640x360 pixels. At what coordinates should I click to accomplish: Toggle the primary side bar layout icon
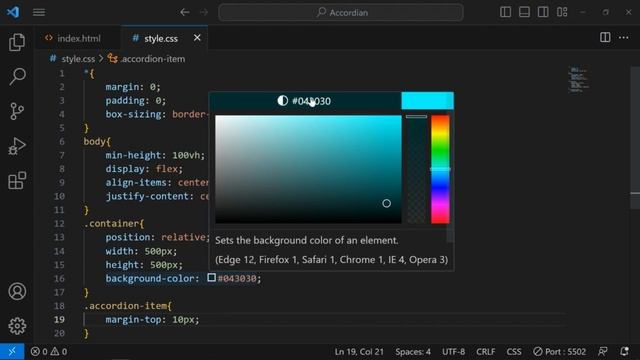pos(505,12)
